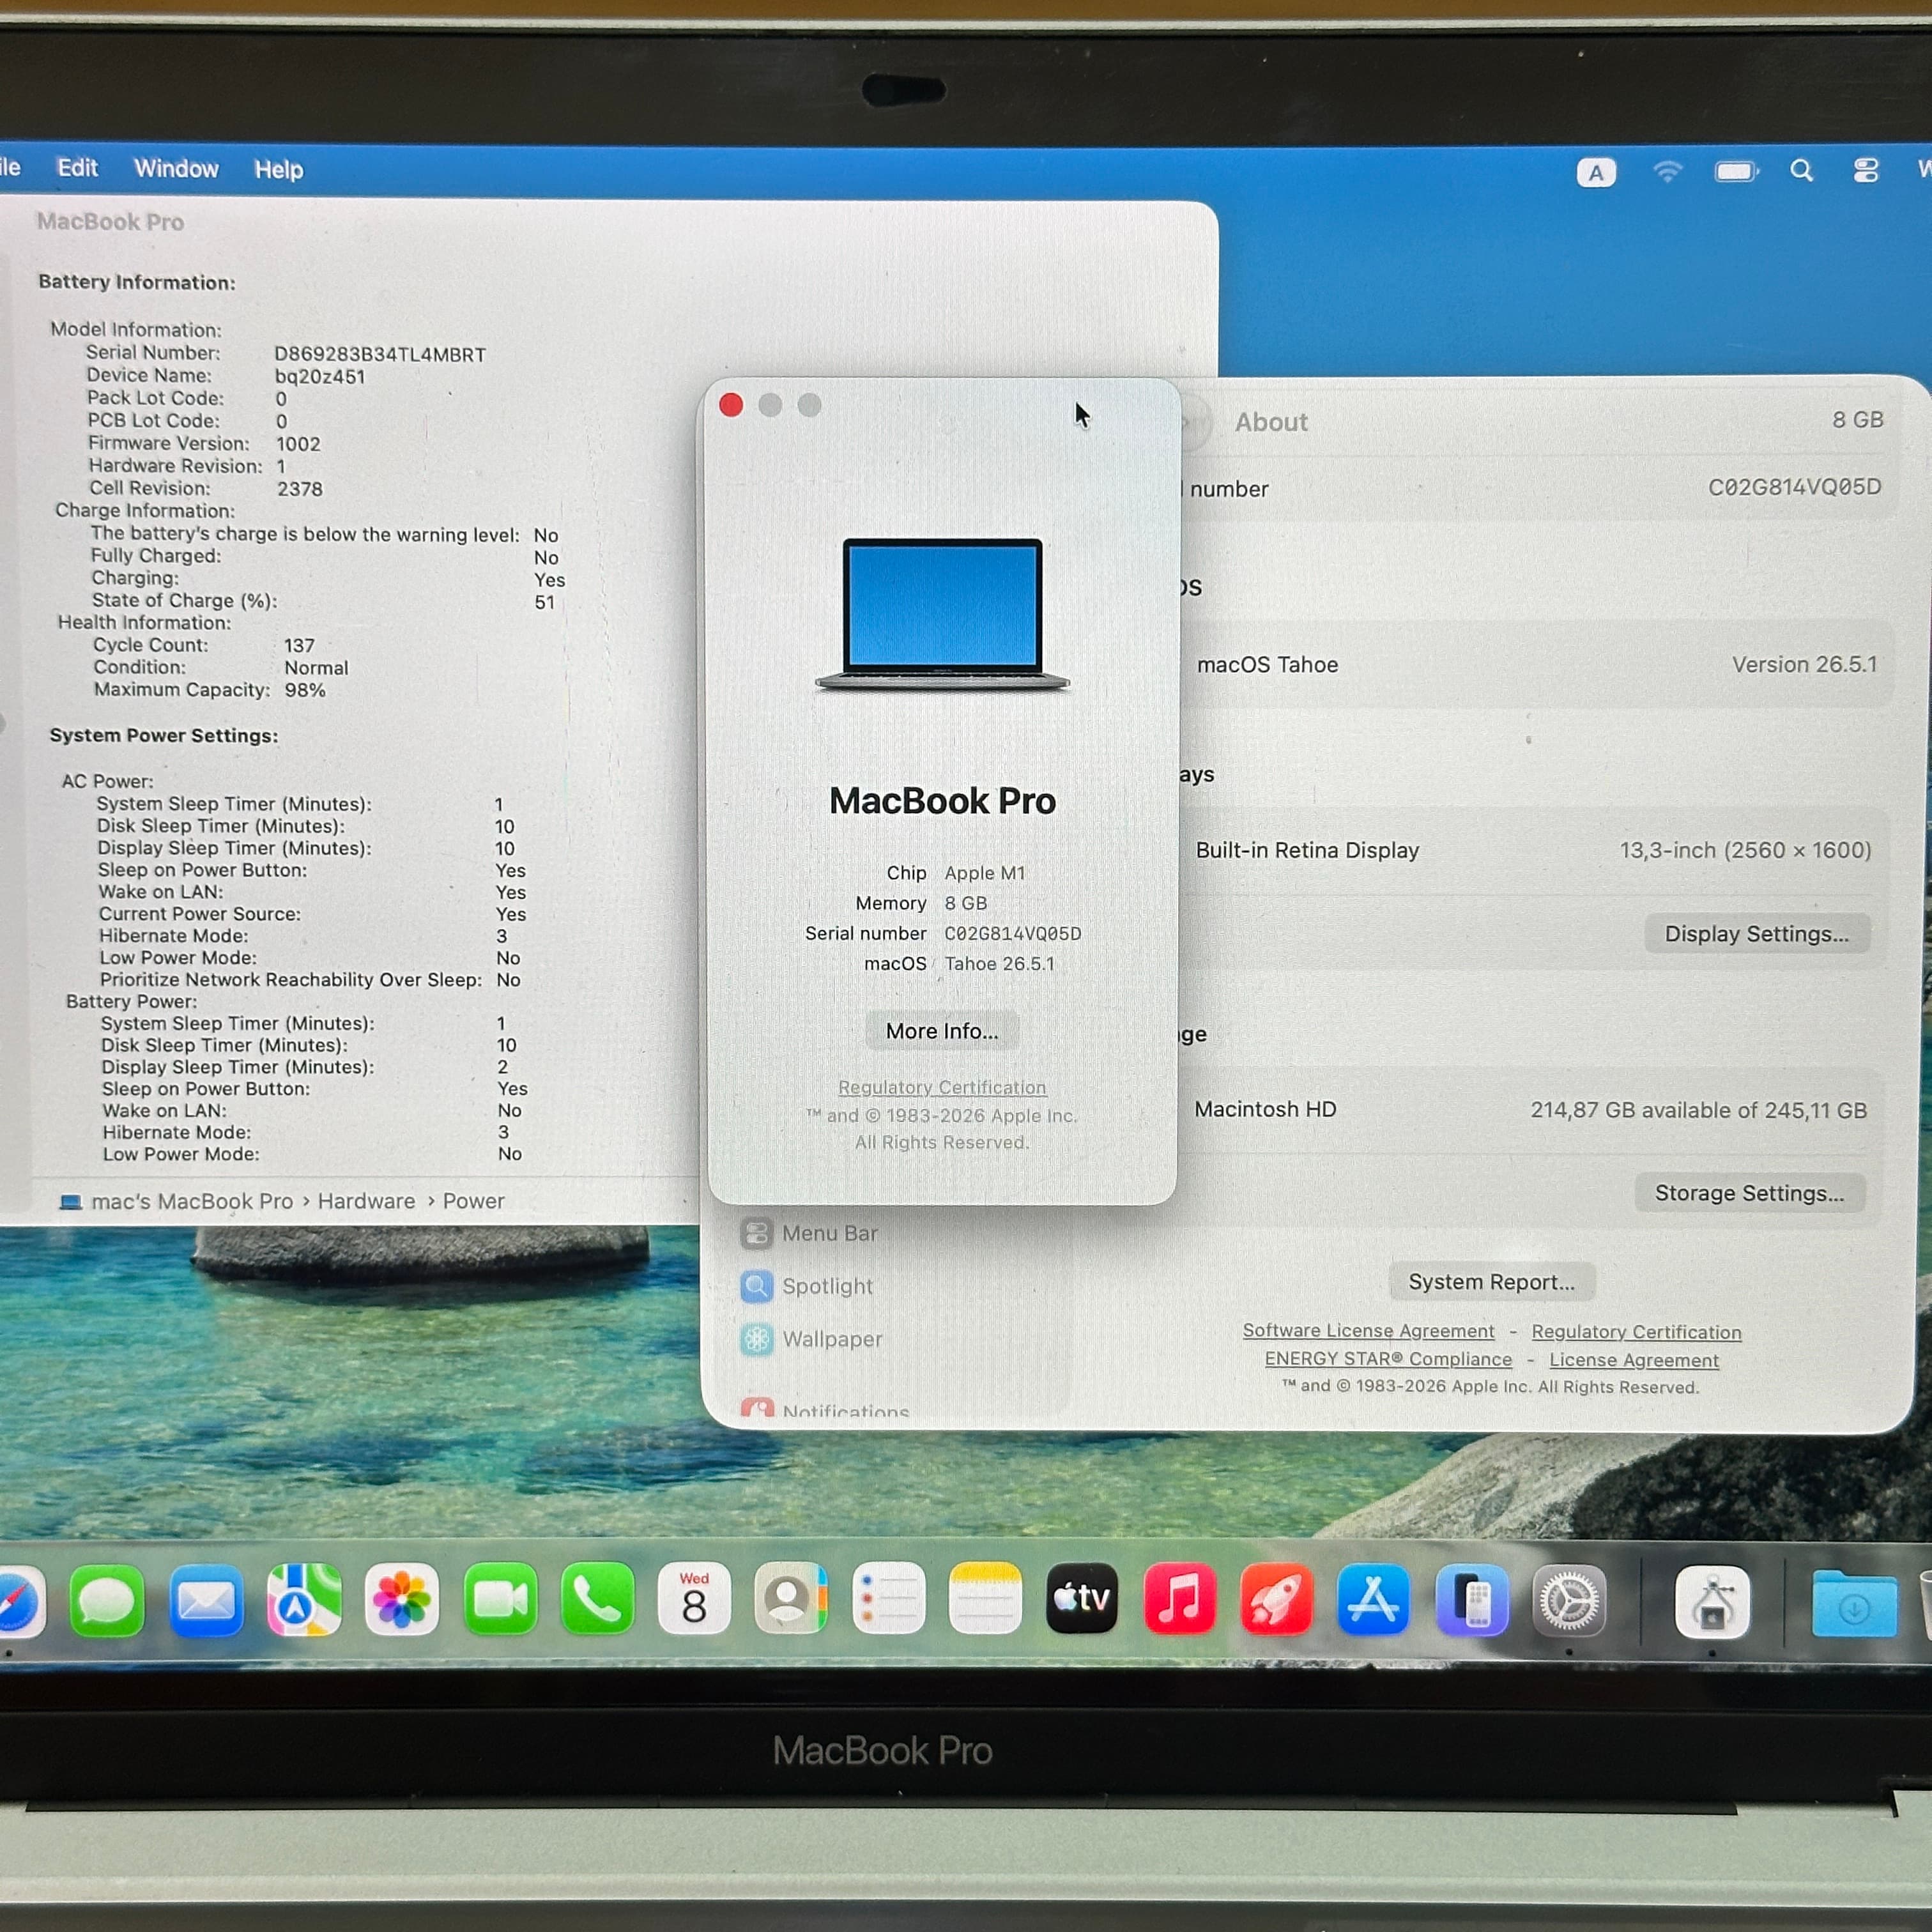Click the MacBook Pro laptop image
The width and height of the screenshot is (1932, 1932).
coord(942,615)
